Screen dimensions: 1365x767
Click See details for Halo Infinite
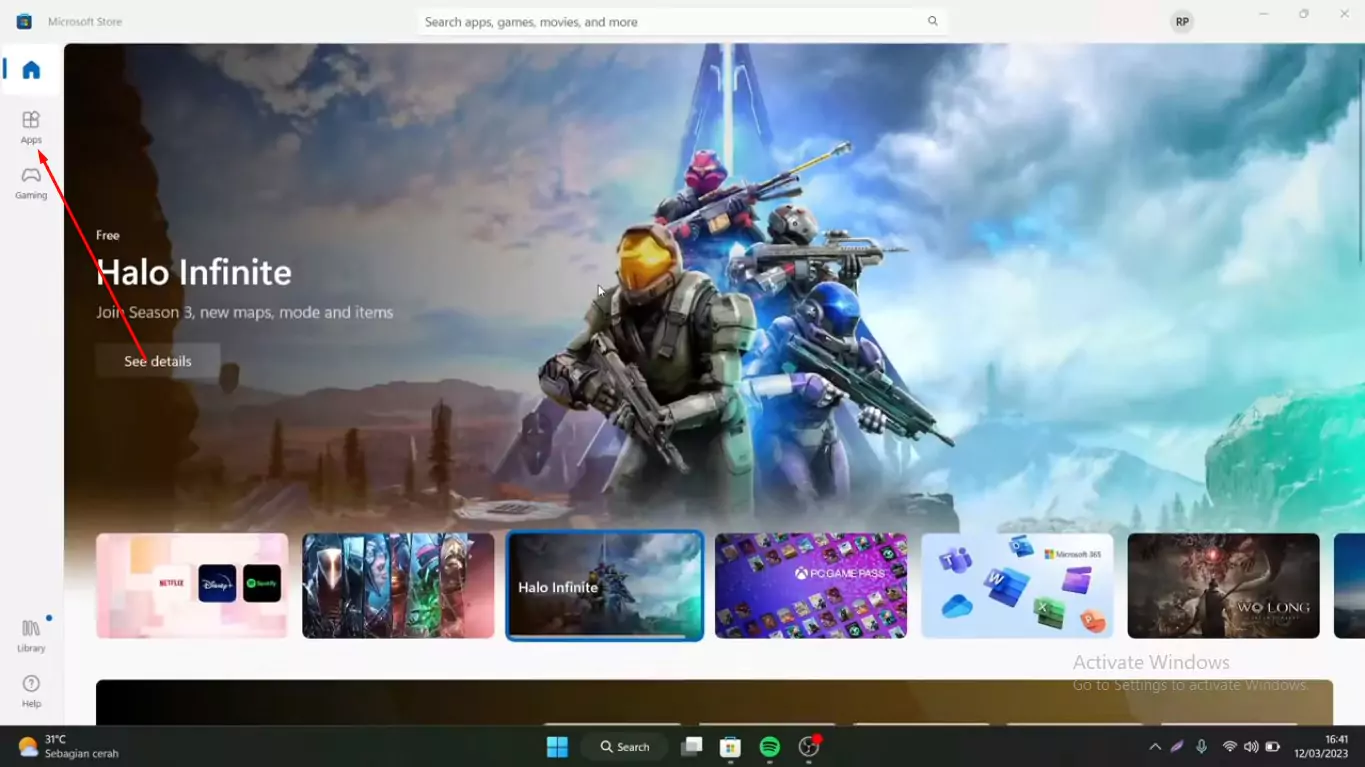point(158,361)
